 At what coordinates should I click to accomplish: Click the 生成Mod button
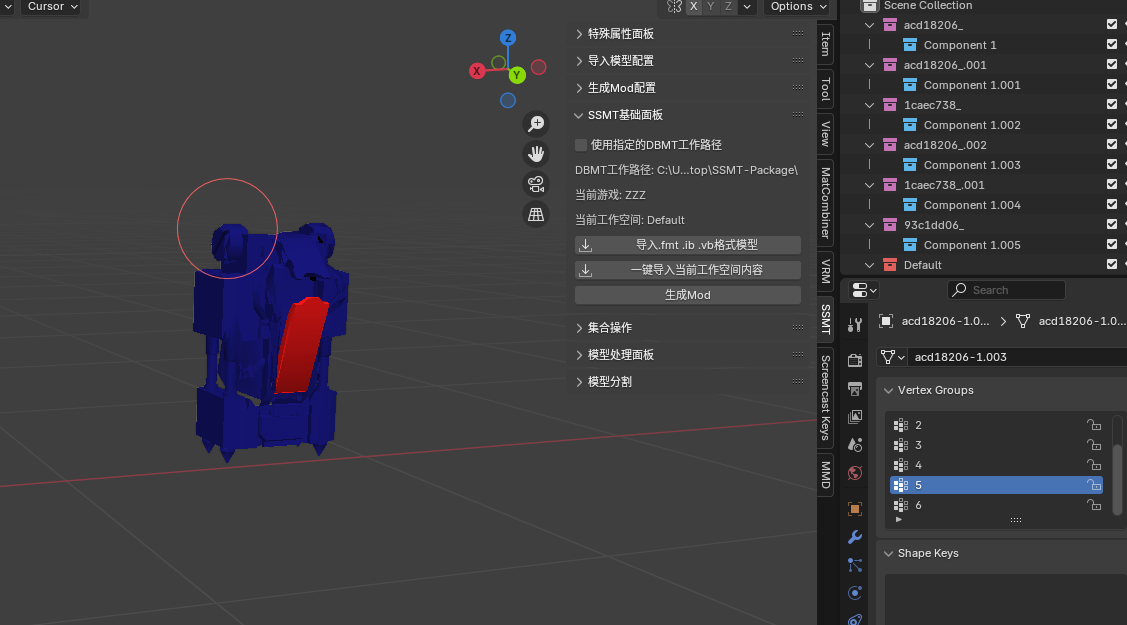[x=688, y=295]
